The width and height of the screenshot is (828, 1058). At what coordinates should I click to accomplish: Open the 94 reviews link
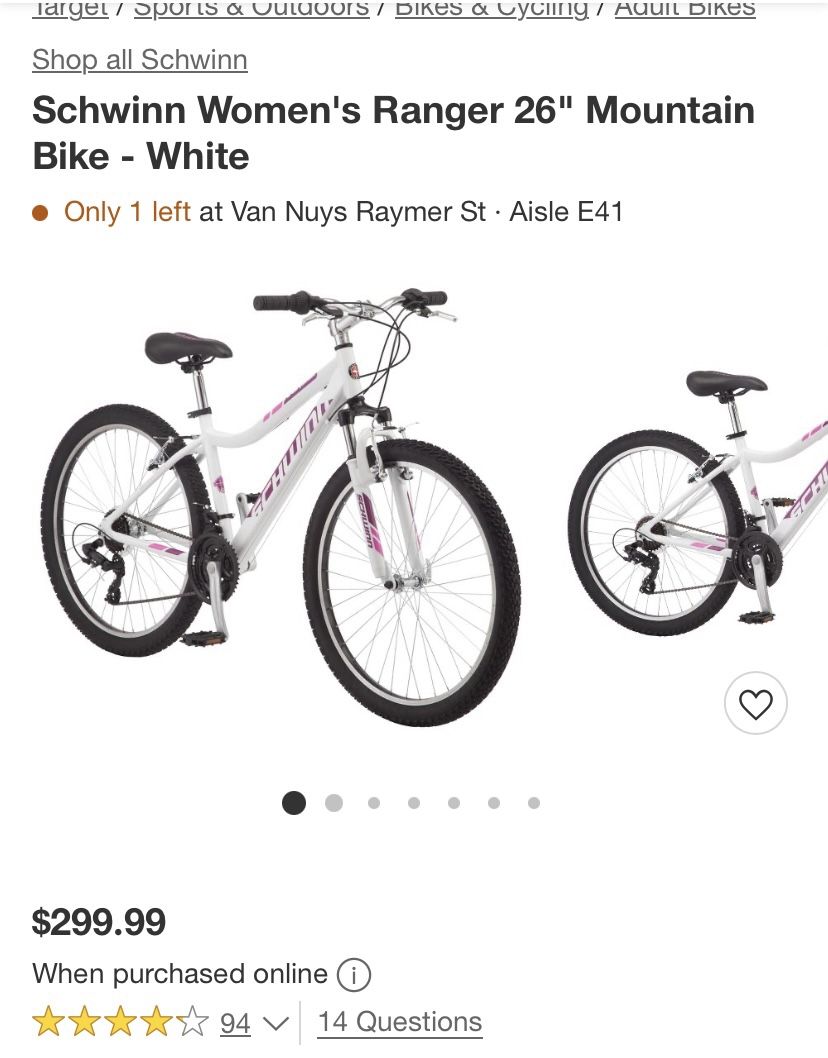coord(236,1023)
